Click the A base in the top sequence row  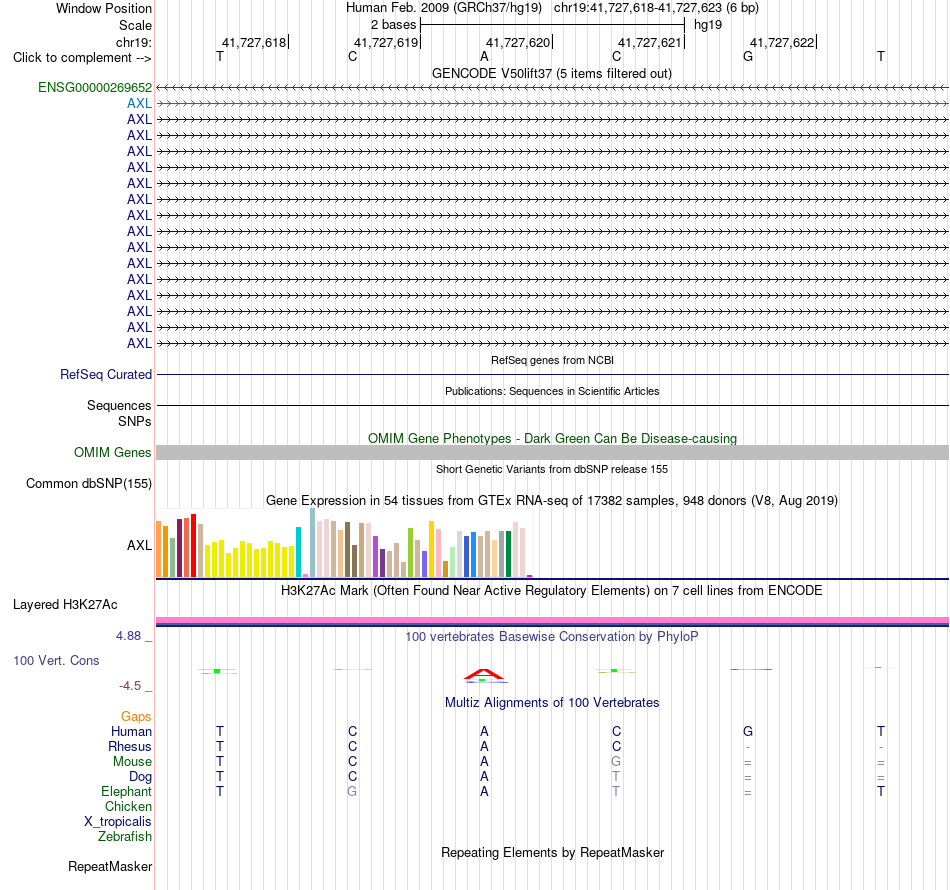tap(484, 56)
